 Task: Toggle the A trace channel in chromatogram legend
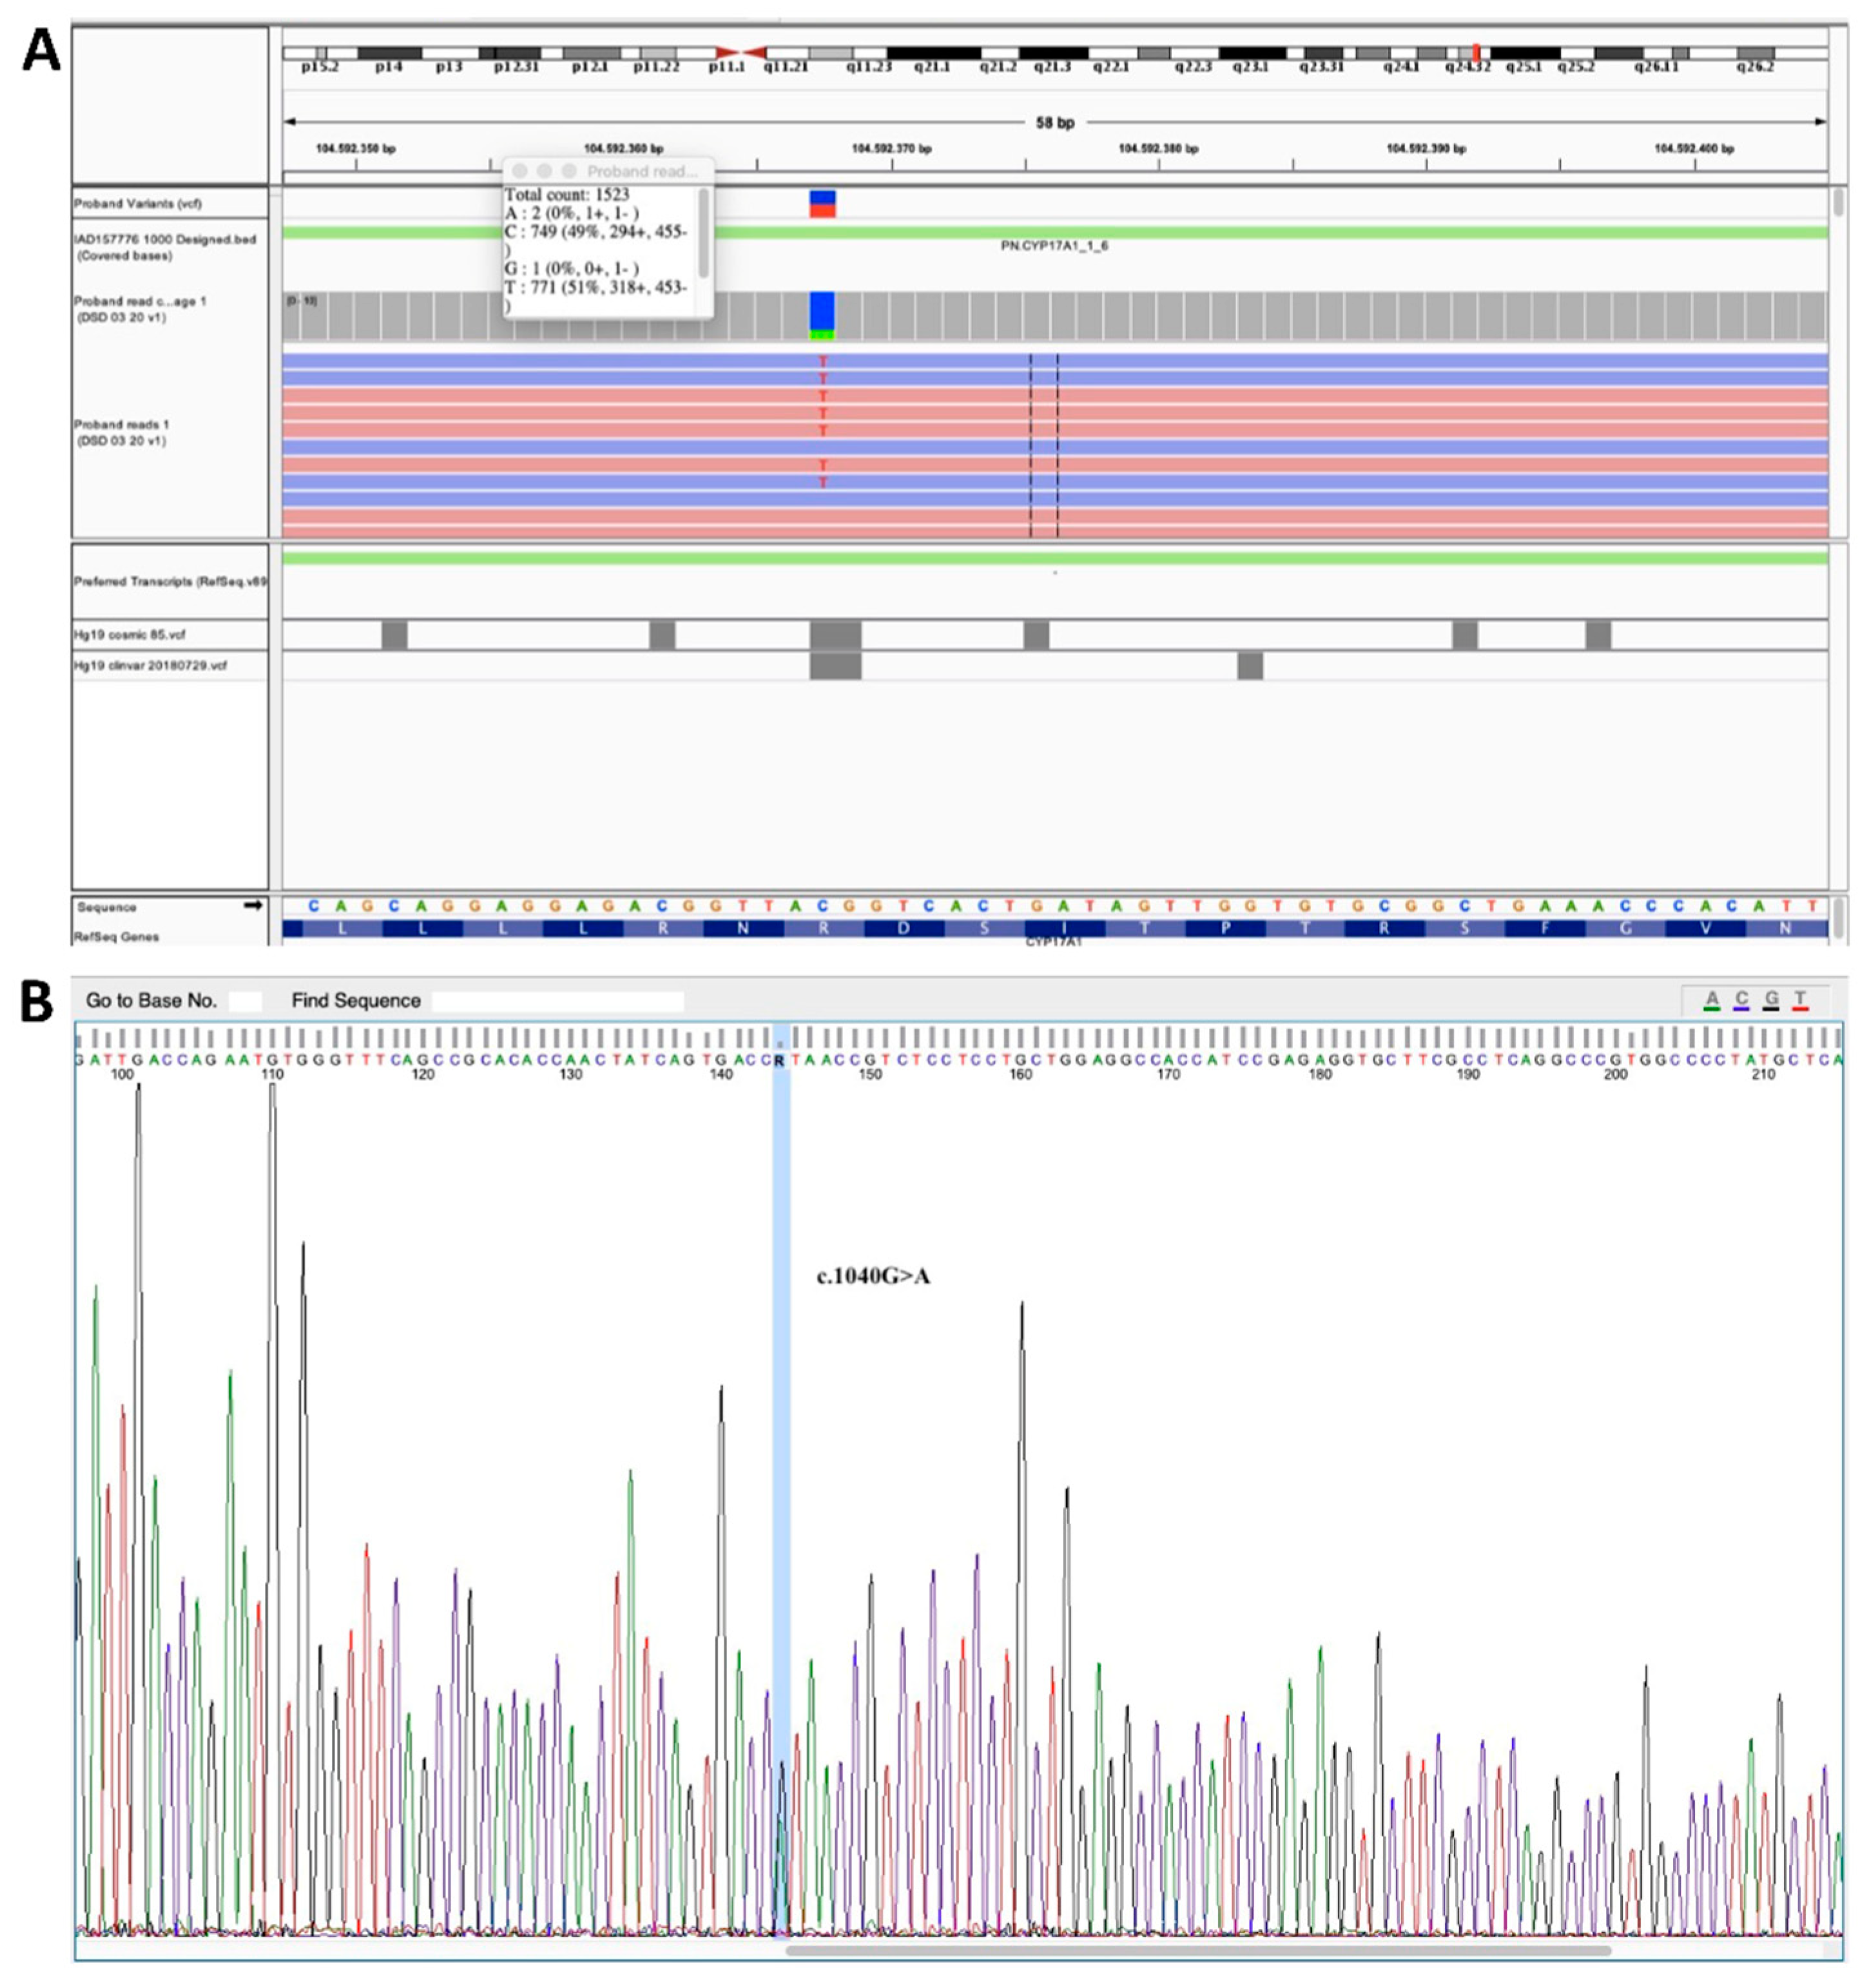tap(1712, 999)
